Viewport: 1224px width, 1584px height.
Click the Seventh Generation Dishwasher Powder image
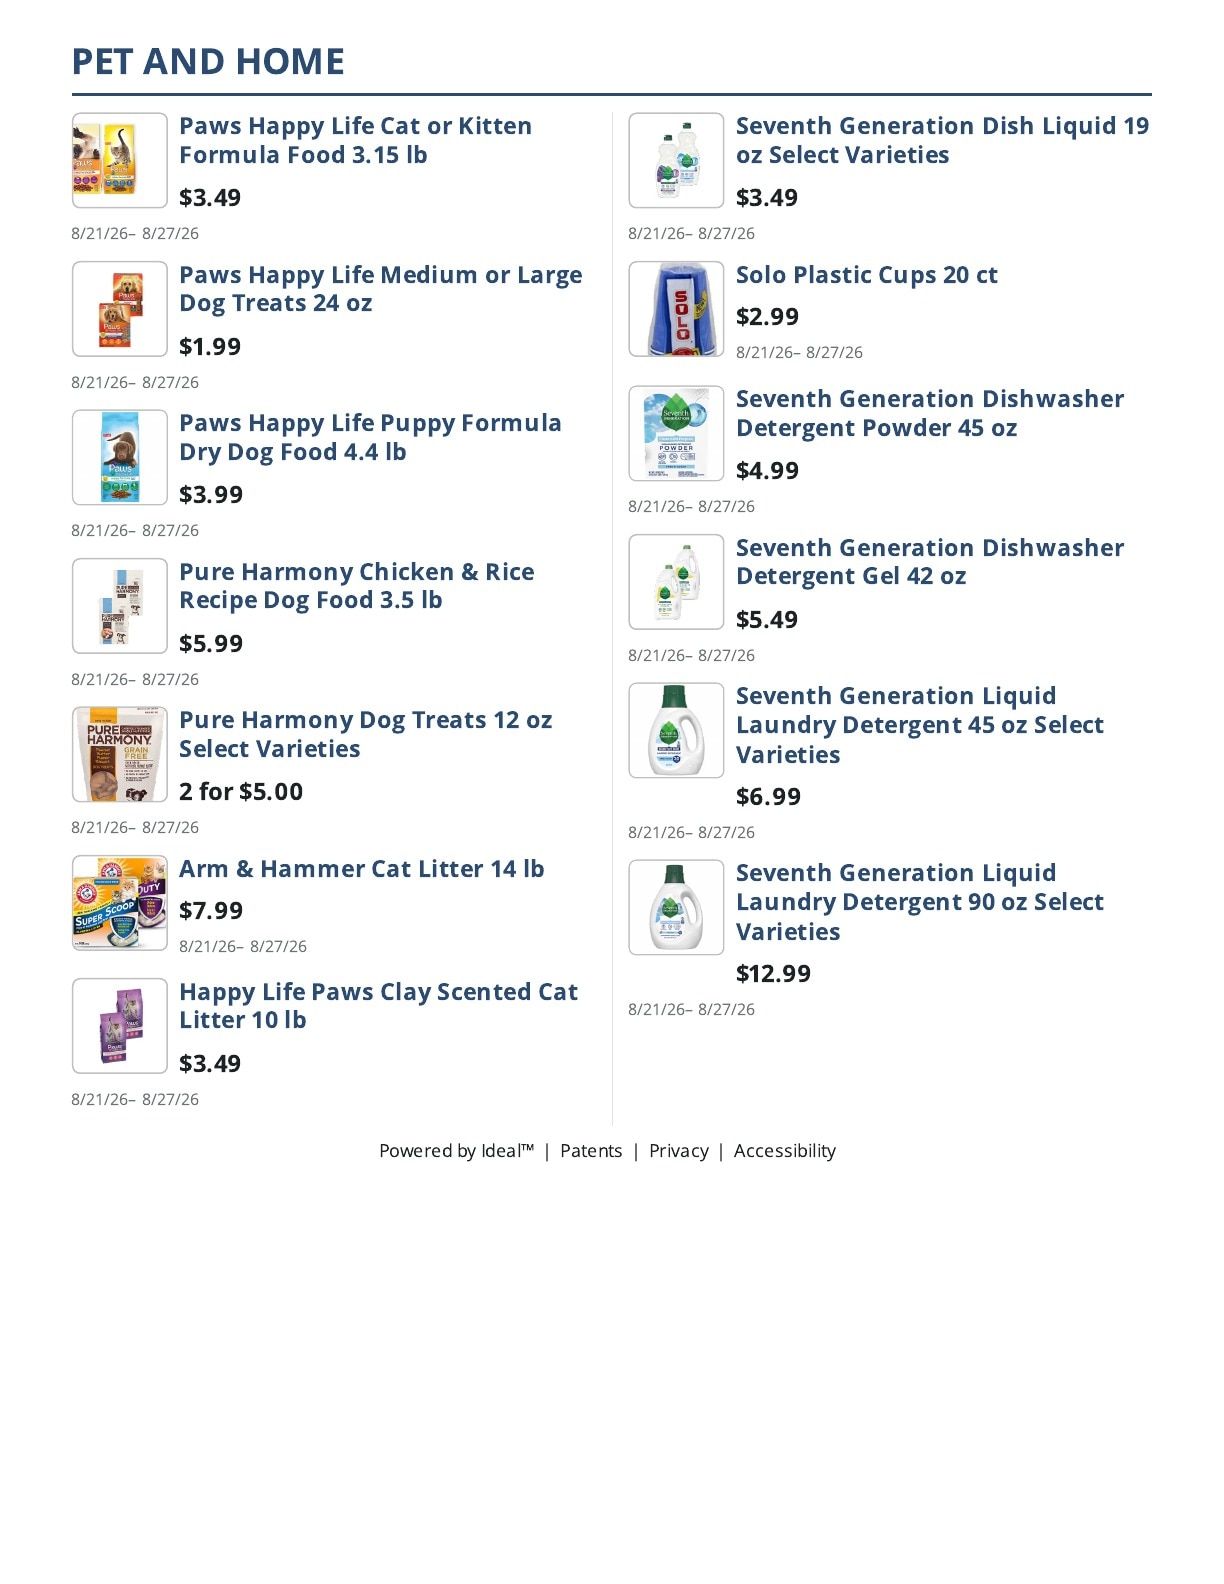[x=676, y=433]
